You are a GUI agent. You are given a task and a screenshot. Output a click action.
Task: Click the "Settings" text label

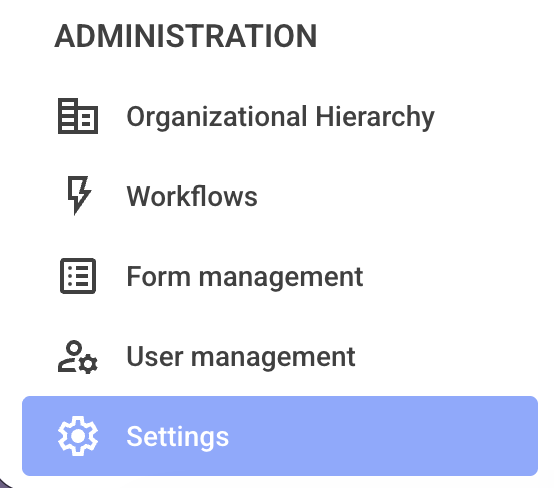click(178, 437)
